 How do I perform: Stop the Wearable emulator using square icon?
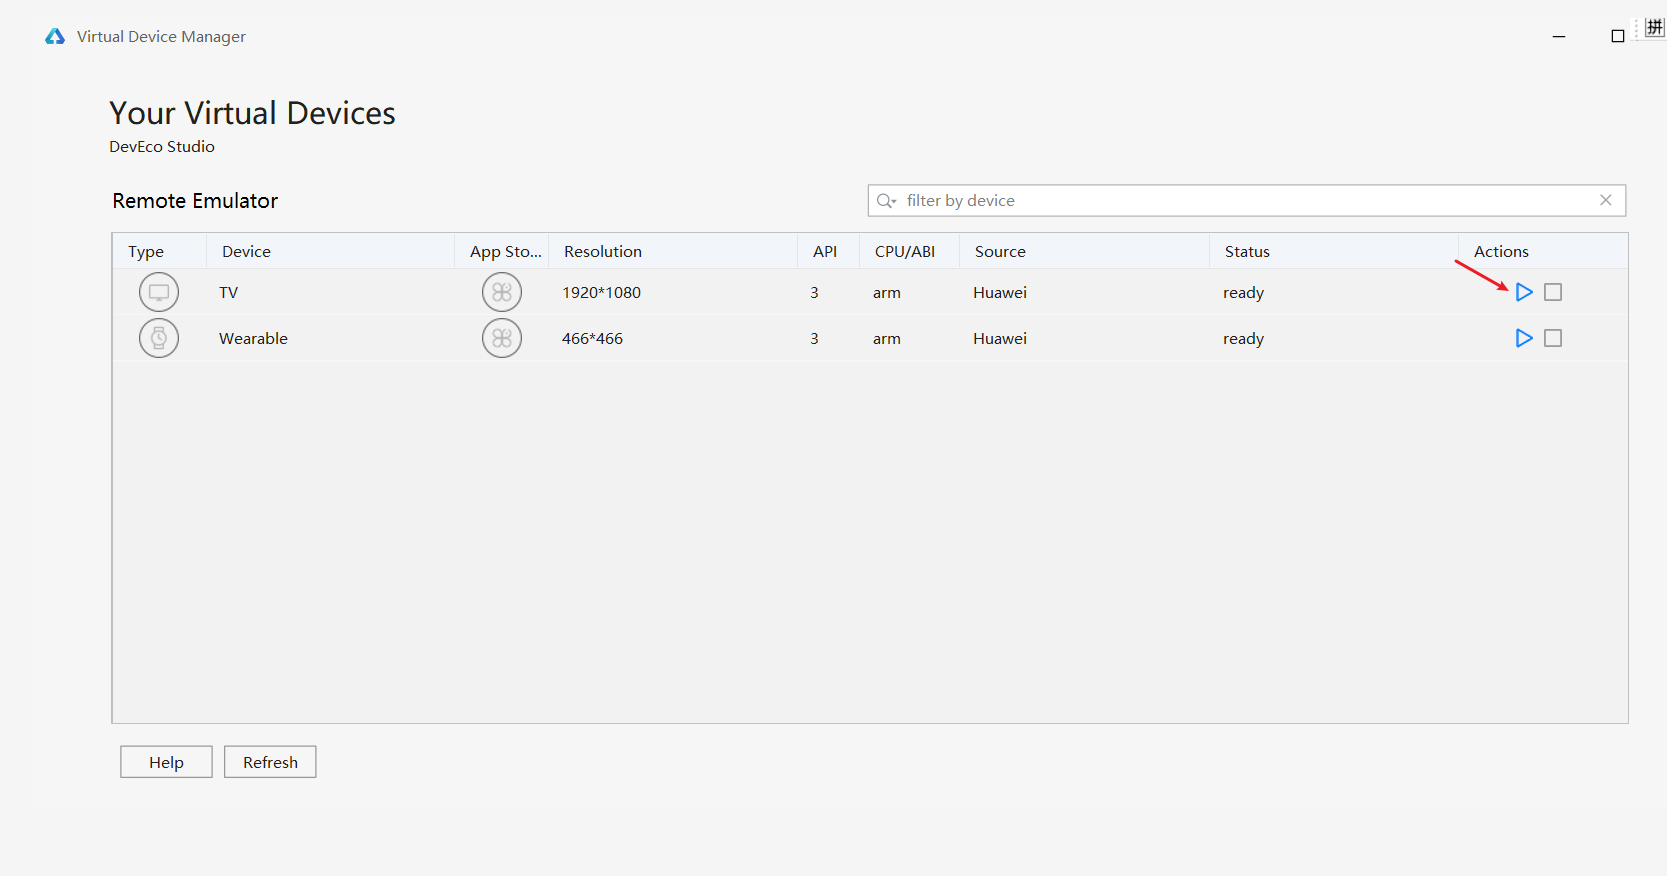(x=1552, y=338)
